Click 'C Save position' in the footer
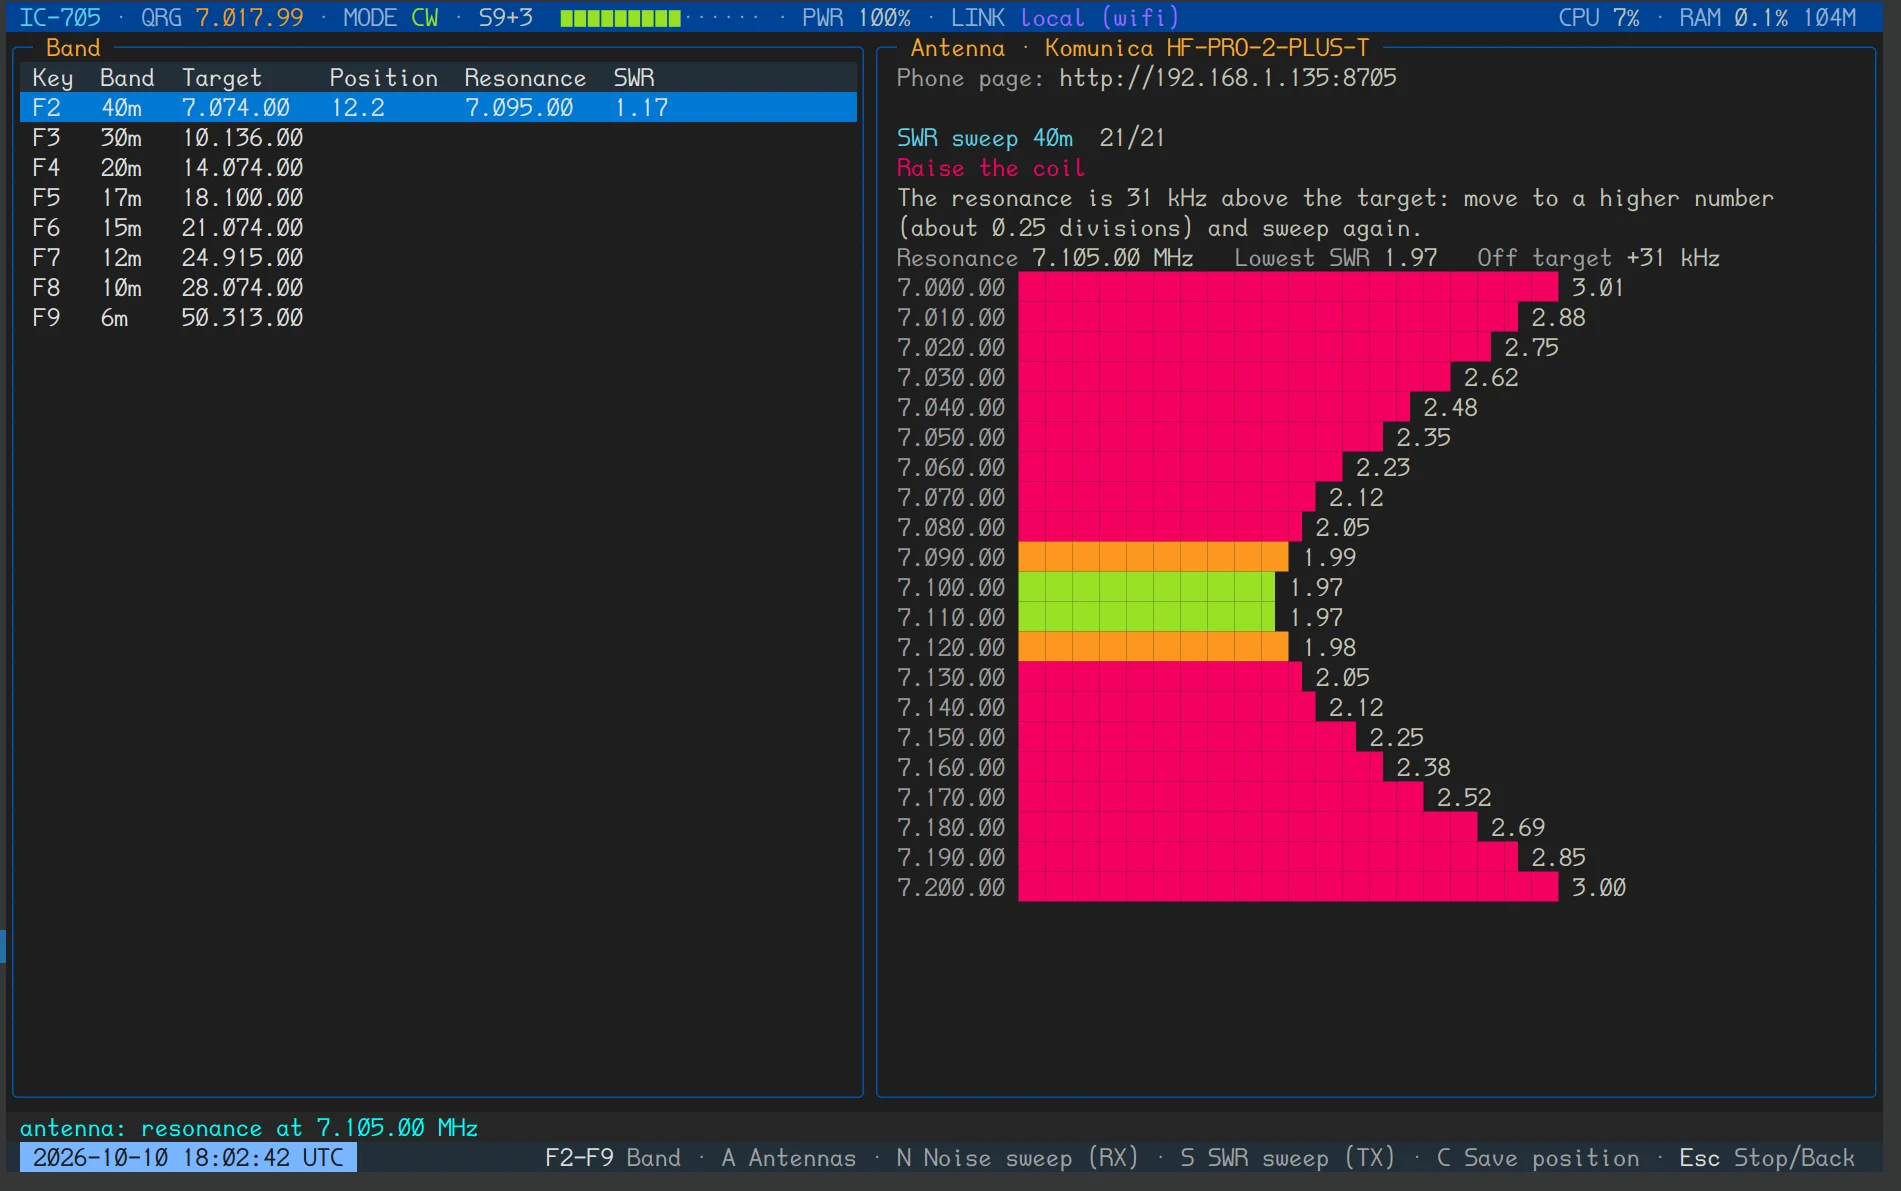Screen dimensions: 1901x1191 tap(1538, 1158)
